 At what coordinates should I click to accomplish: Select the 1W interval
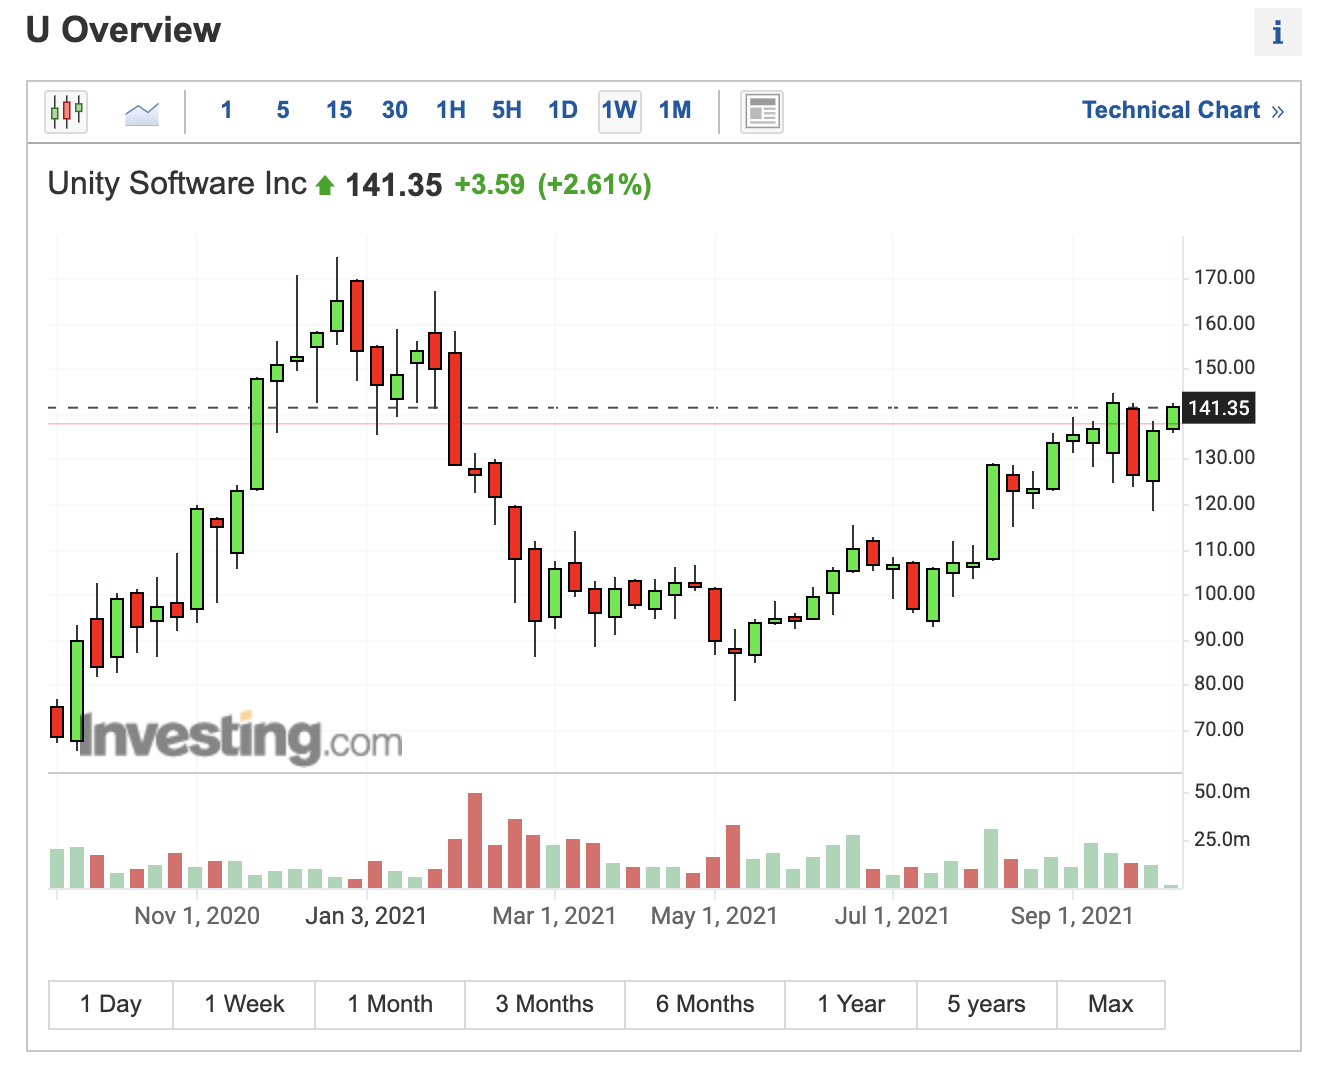619,110
